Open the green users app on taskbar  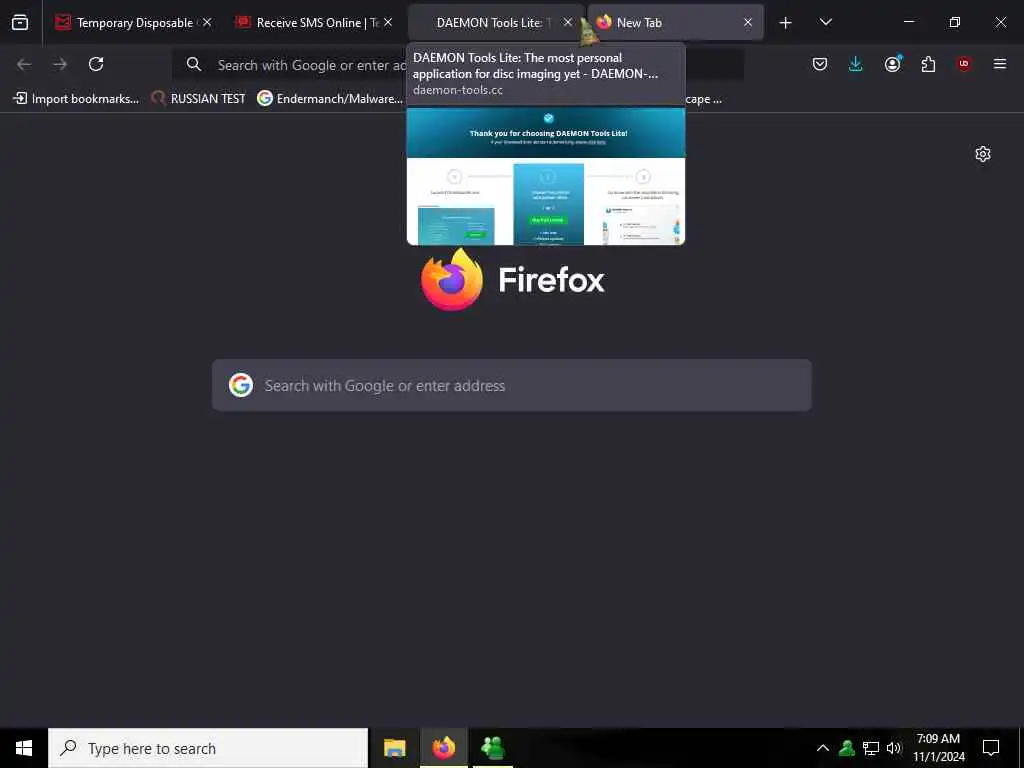[492, 748]
